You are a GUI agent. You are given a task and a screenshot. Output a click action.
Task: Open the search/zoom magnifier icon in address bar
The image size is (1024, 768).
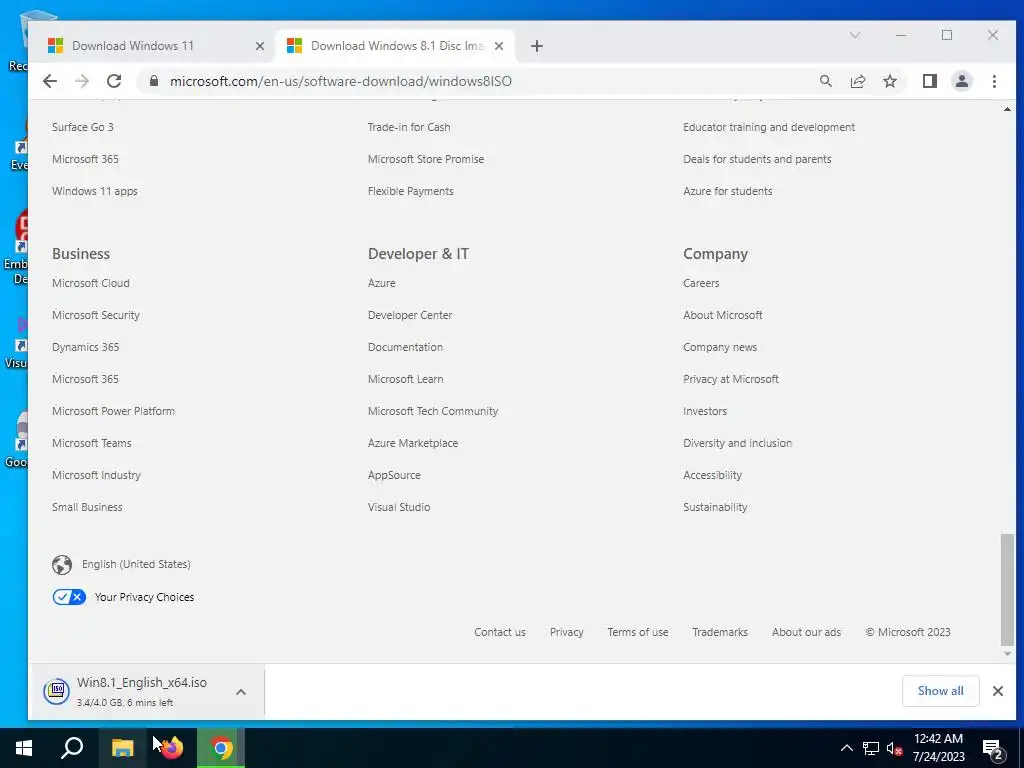click(x=825, y=81)
